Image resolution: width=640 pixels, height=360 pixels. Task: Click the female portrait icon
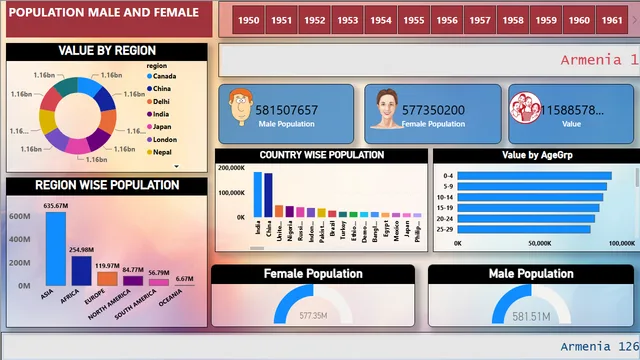pyautogui.click(x=387, y=109)
